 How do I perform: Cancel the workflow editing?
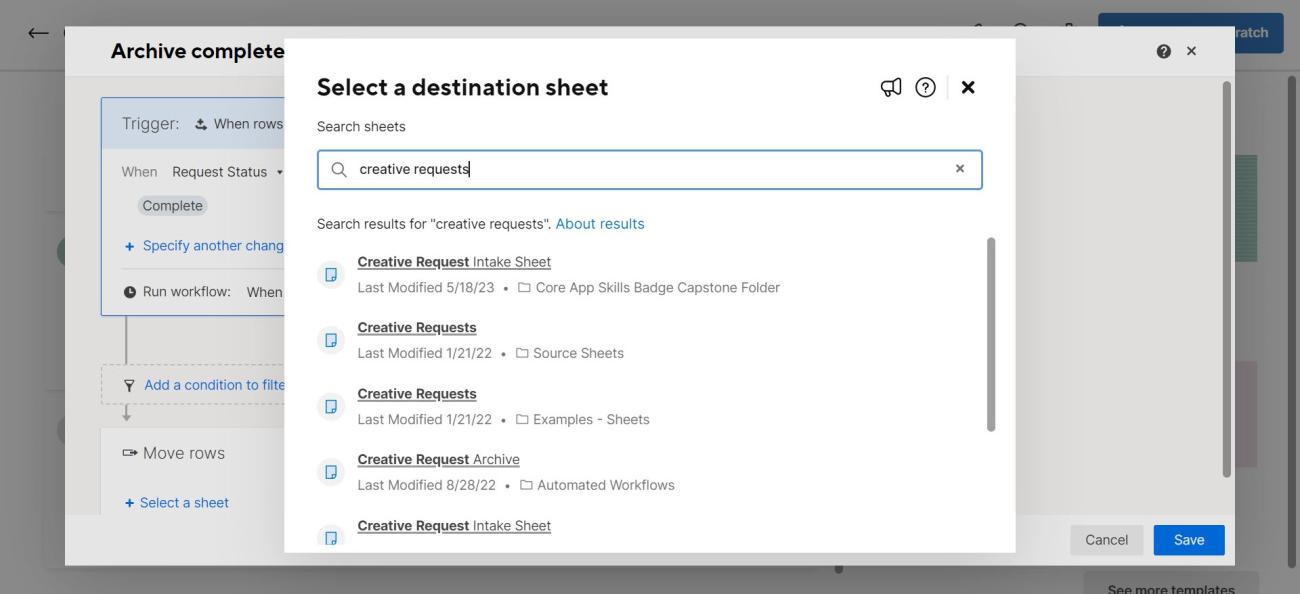pos(1107,539)
